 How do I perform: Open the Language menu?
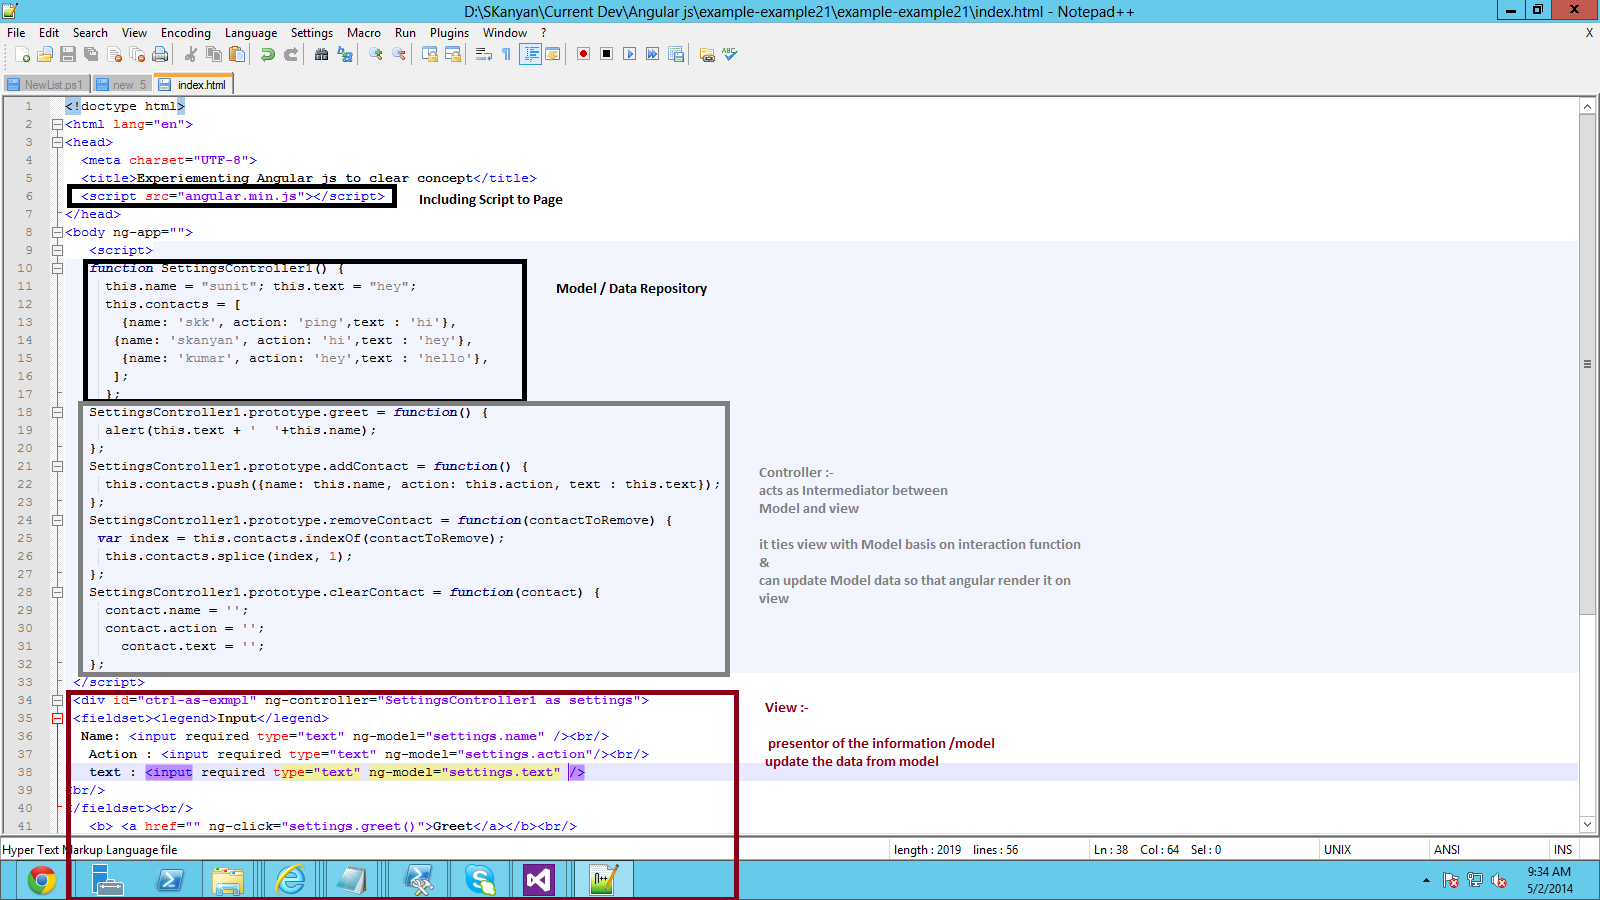pos(251,33)
